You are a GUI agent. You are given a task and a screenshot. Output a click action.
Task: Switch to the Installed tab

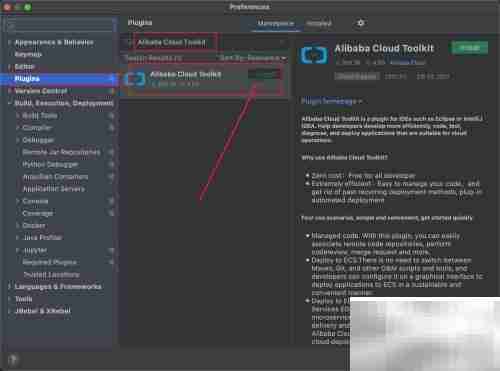(319, 23)
